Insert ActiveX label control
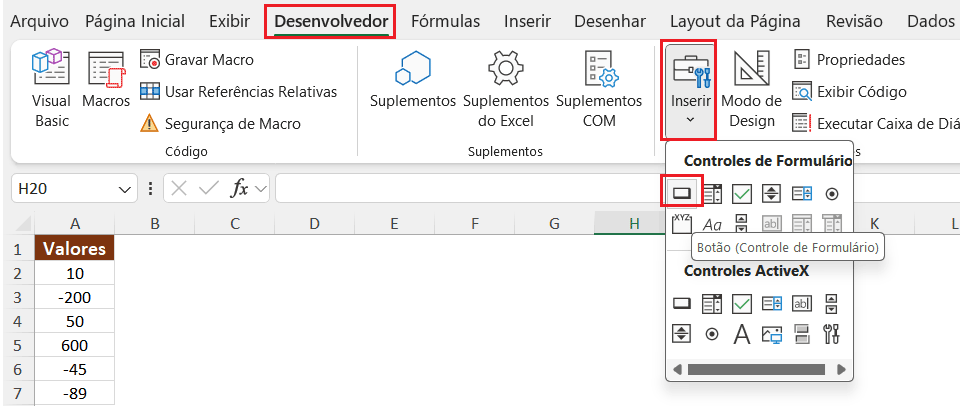Viewport: 960px width, 406px height. [741, 334]
